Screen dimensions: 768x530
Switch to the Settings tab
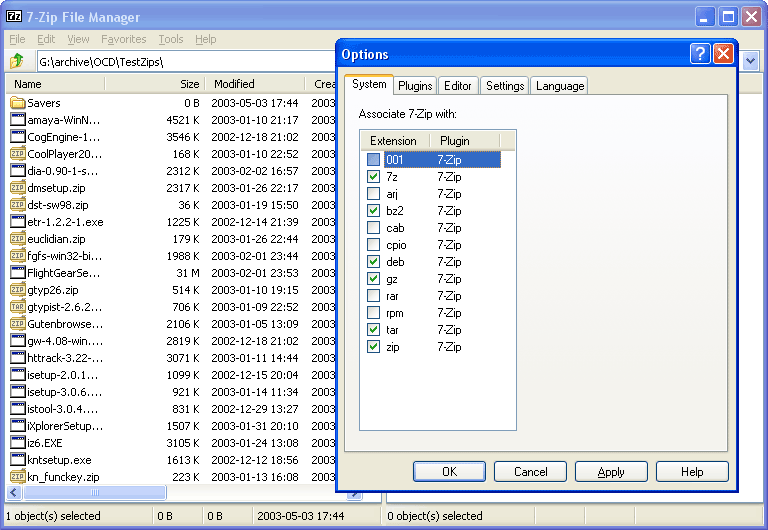(505, 86)
